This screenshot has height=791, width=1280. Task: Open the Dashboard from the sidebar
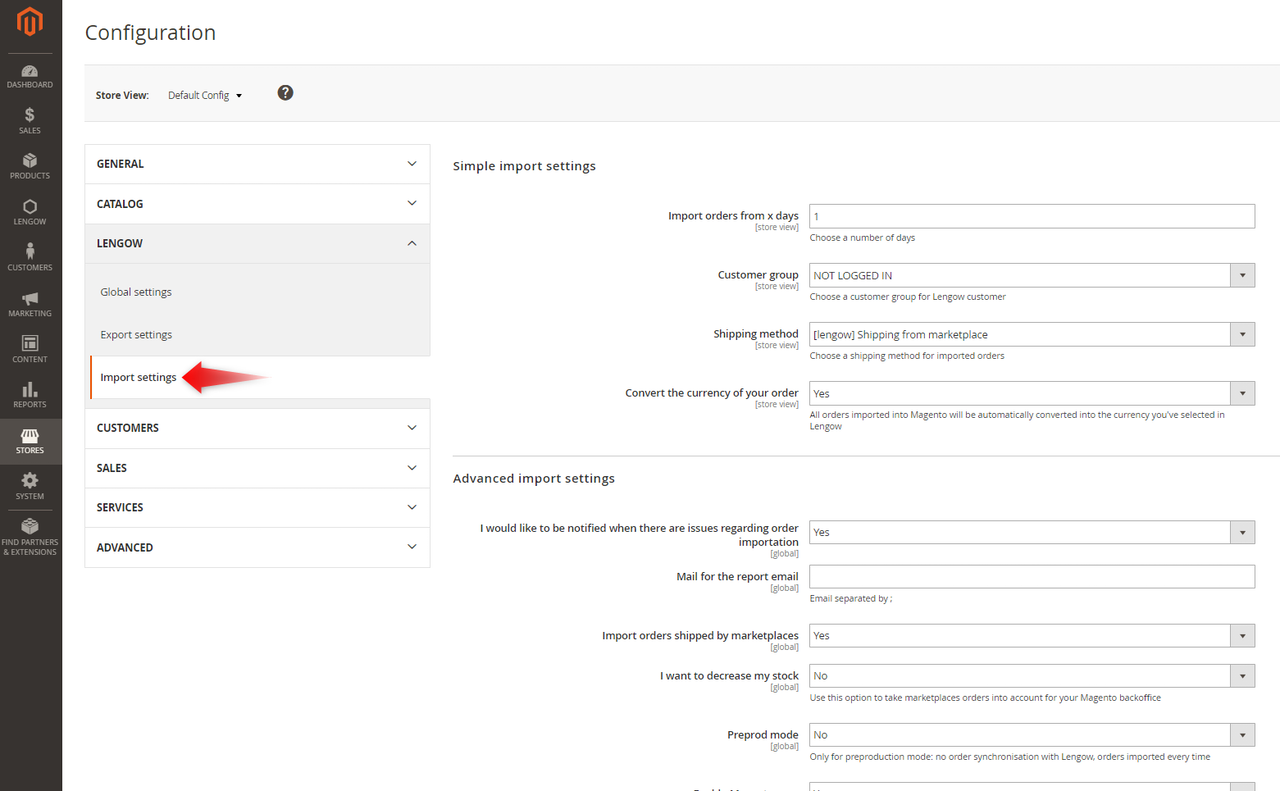click(30, 75)
